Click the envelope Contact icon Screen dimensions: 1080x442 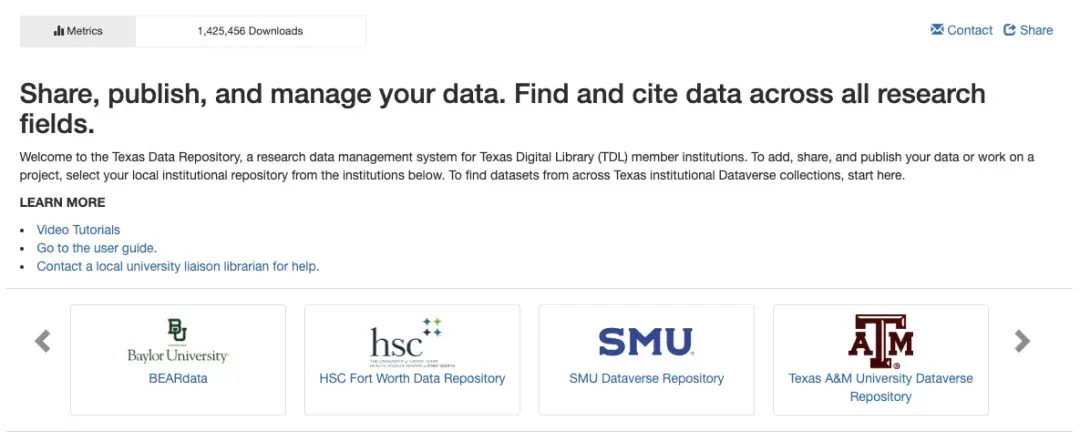(x=937, y=30)
